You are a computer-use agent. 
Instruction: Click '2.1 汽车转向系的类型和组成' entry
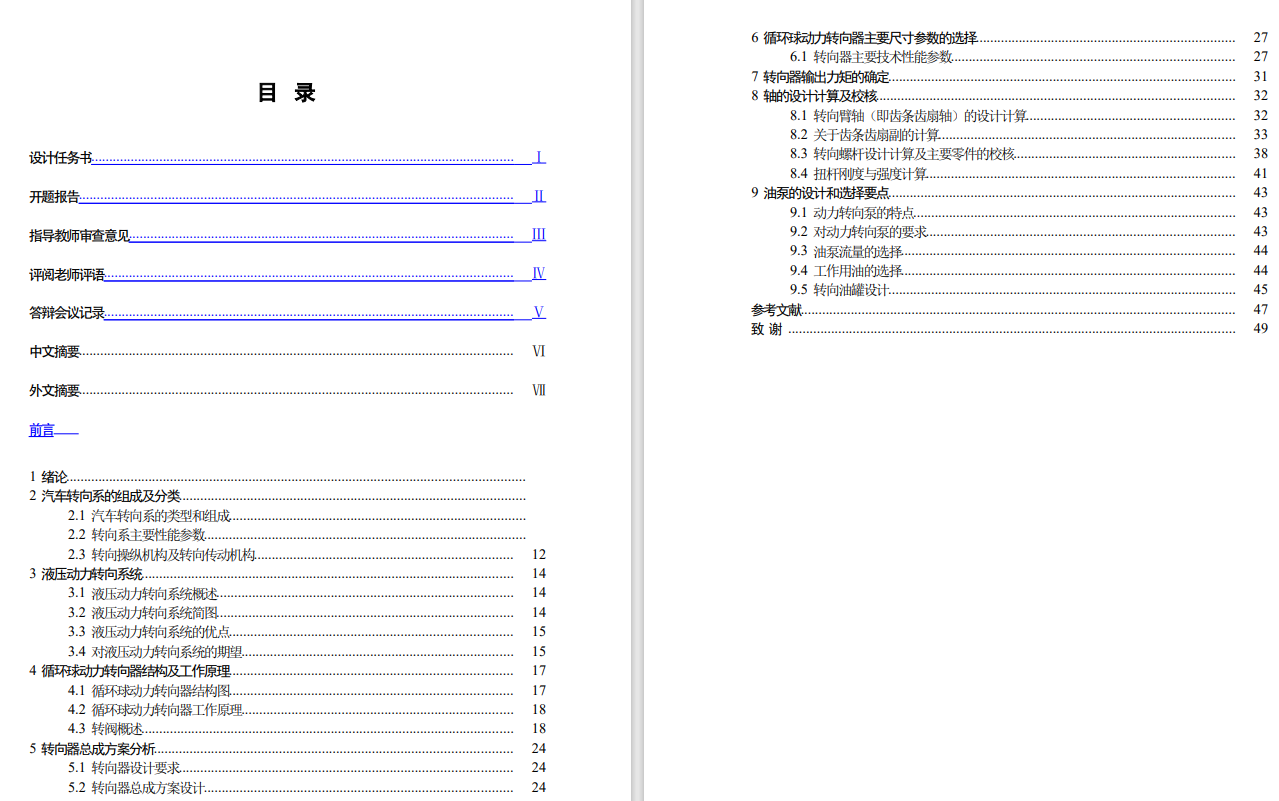pyautogui.click(x=297, y=516)
